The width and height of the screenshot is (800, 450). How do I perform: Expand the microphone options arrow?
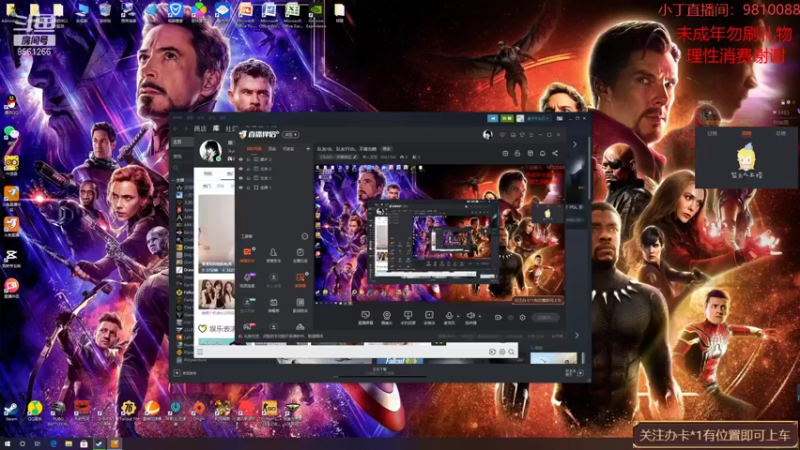pyautogui.click(x=458, y=316)
